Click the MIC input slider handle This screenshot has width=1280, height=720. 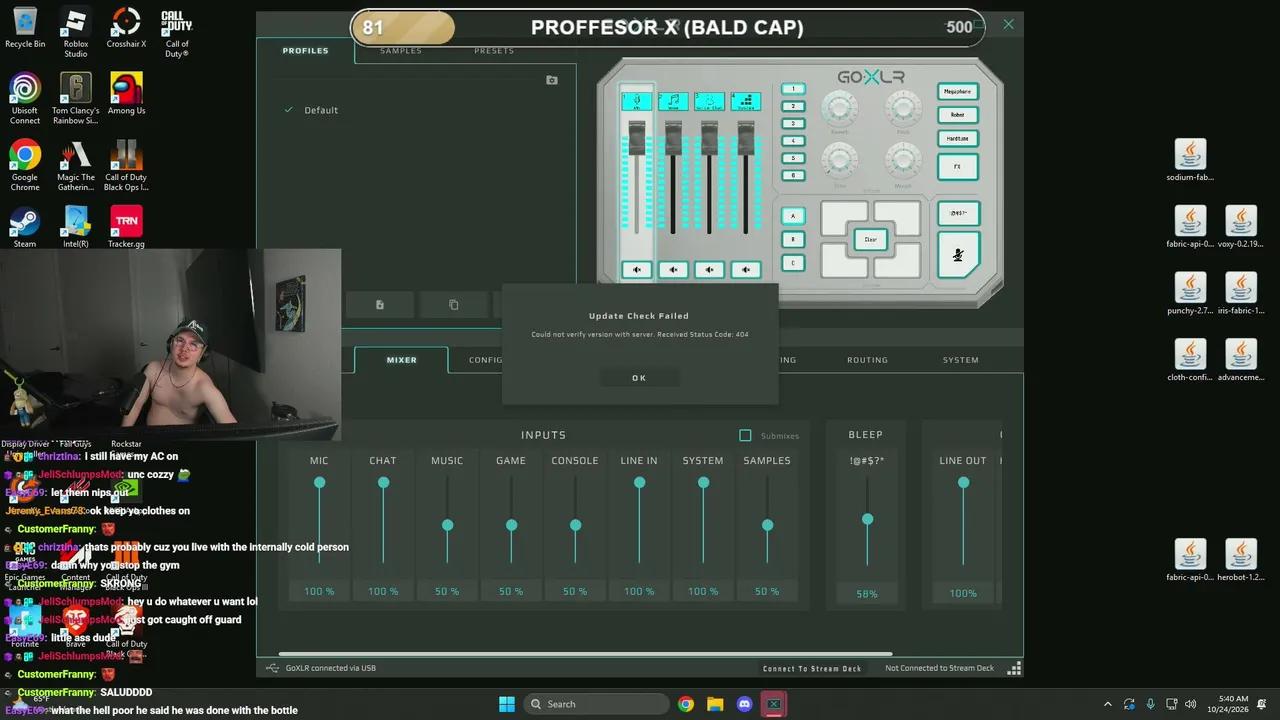pos(319,483)
